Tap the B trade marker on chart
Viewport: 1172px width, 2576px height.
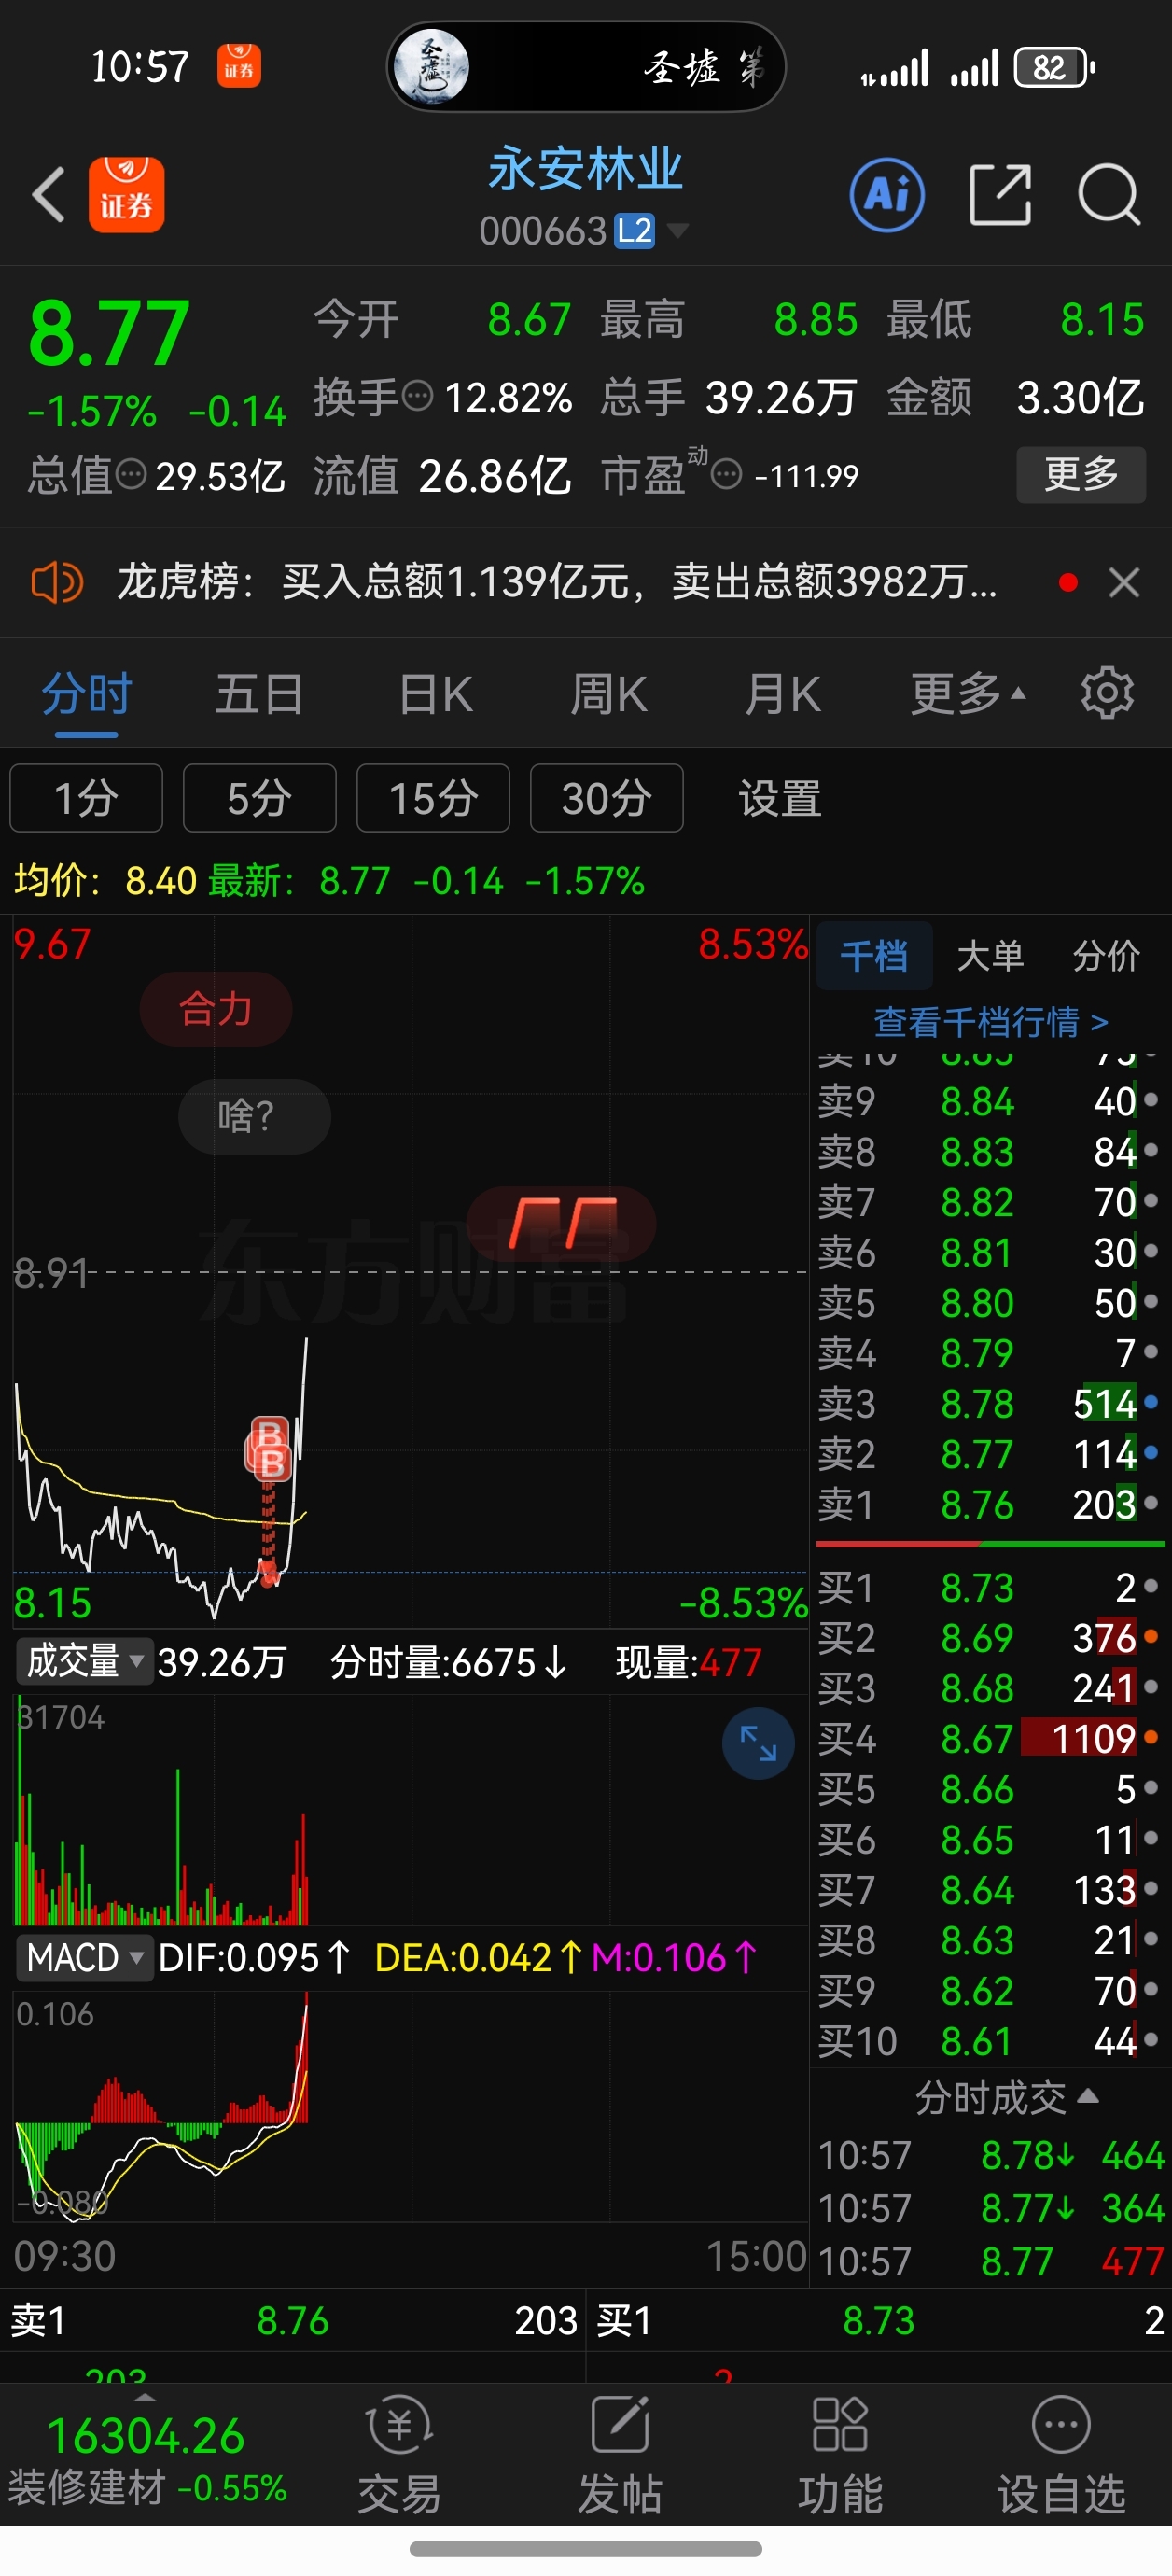[268, 1448]
